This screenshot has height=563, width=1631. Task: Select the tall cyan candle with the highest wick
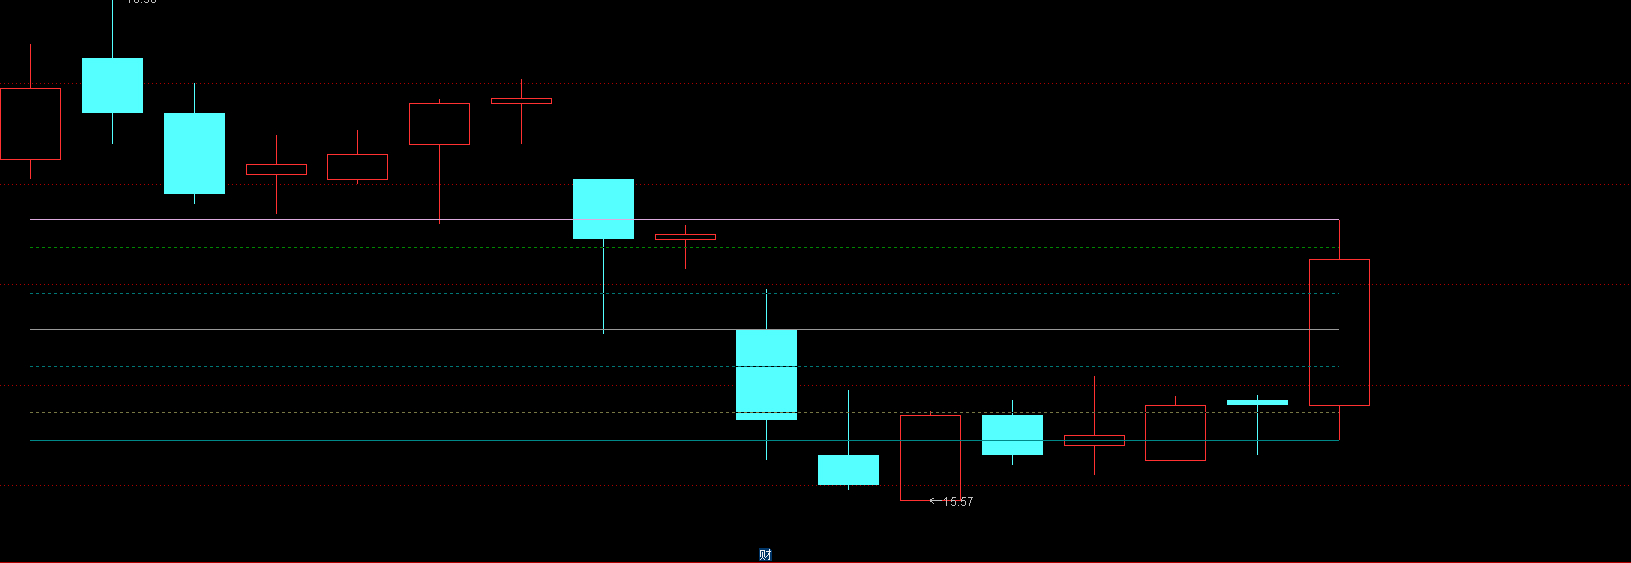112,85
